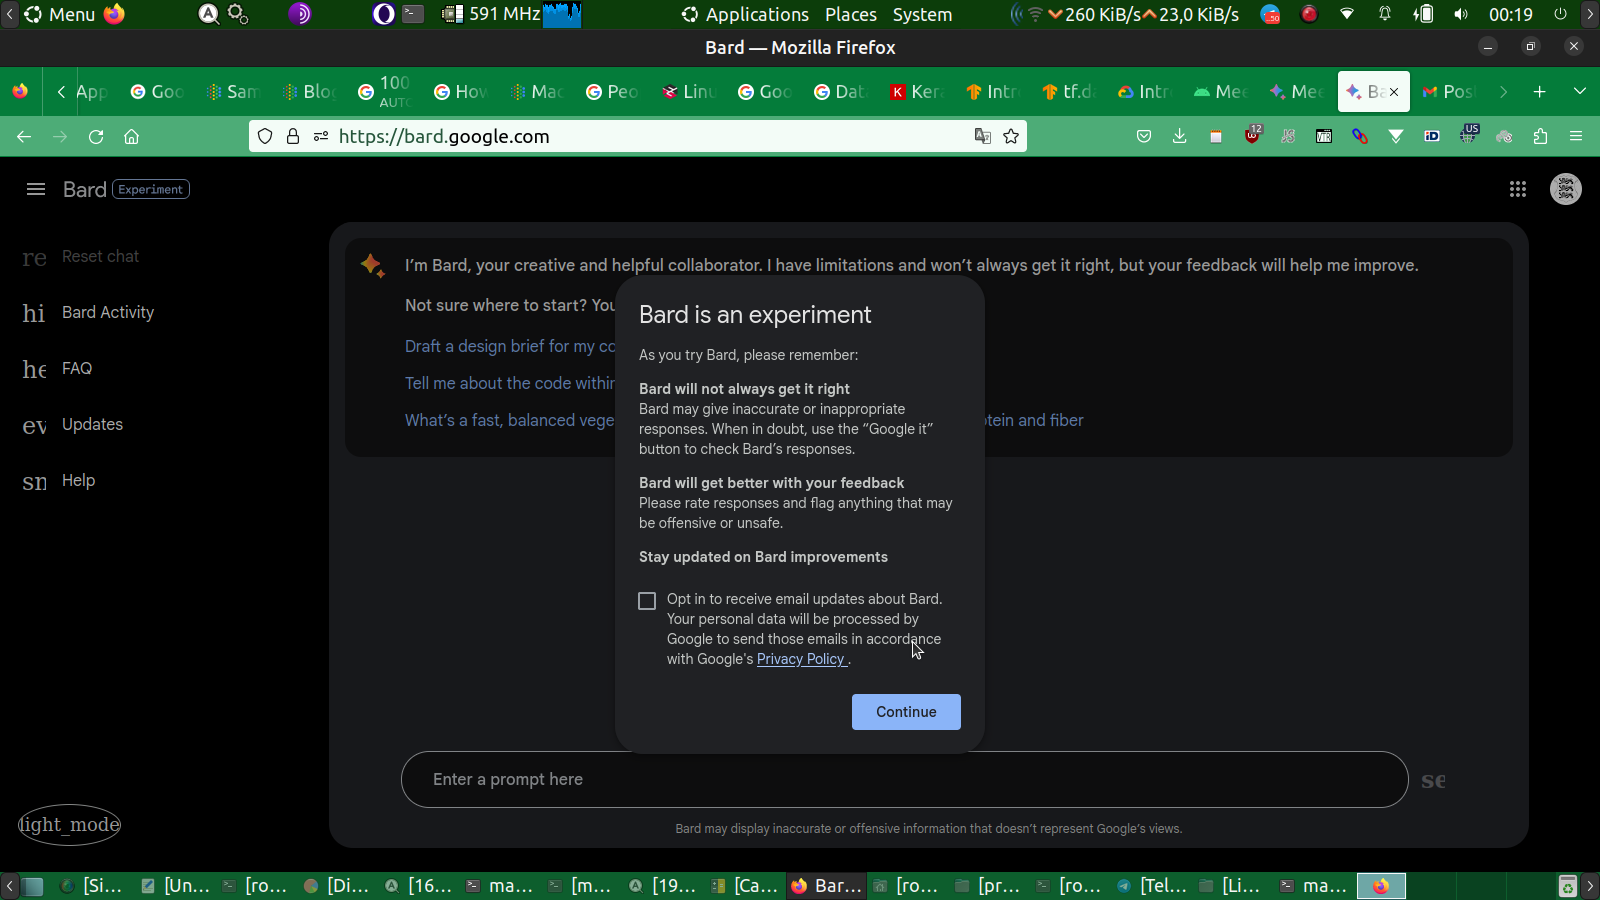Viewport: 1600px width, 900px height.
Task: Open Bard Activity from sidebar
Action: point(108,312)
